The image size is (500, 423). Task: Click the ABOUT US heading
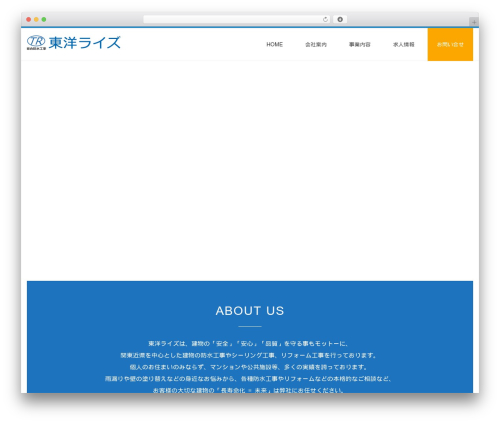click(x=250, y=311)
